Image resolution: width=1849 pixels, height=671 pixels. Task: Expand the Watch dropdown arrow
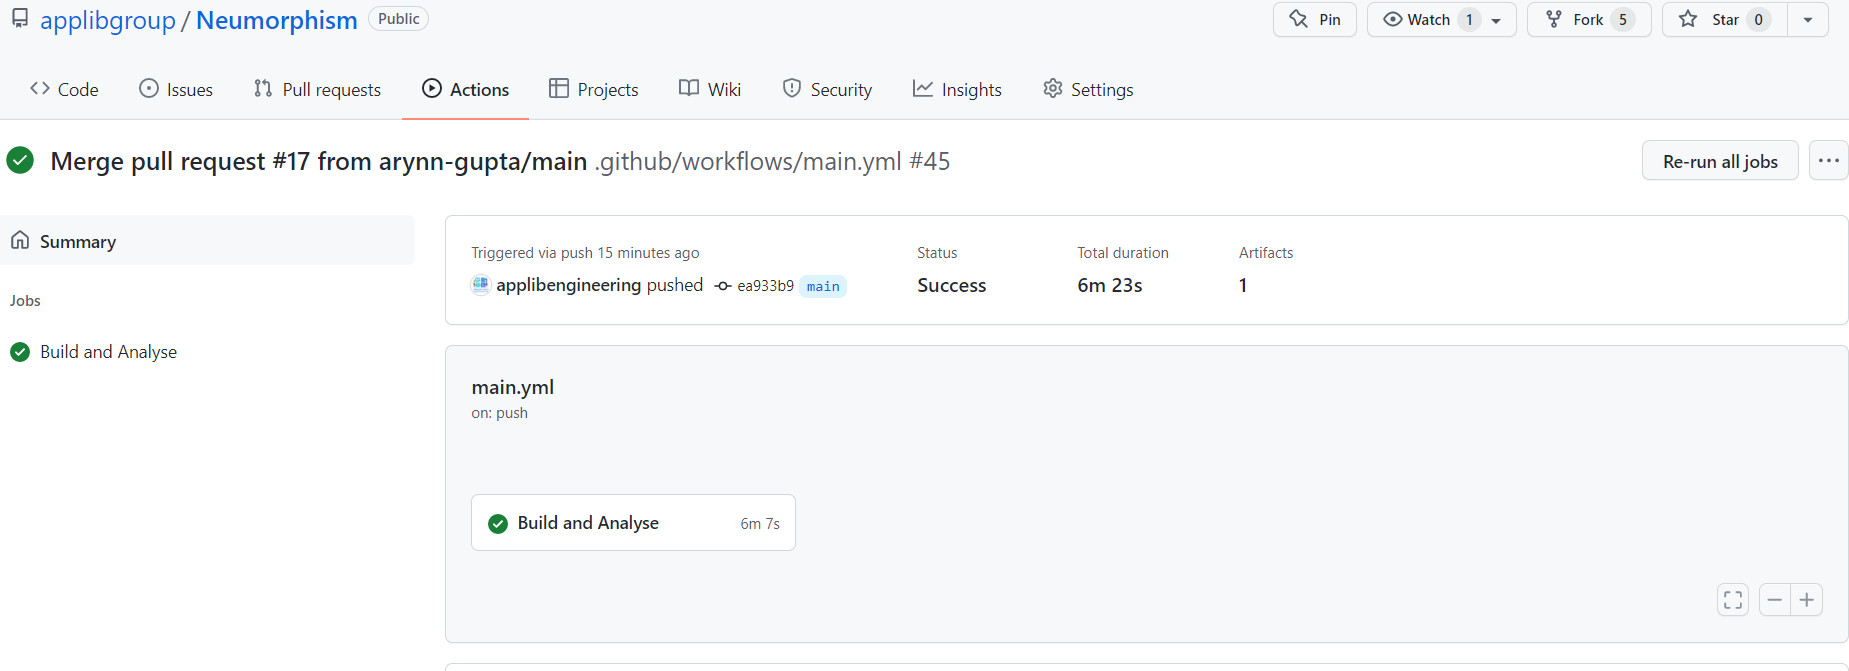(1496, 20)
